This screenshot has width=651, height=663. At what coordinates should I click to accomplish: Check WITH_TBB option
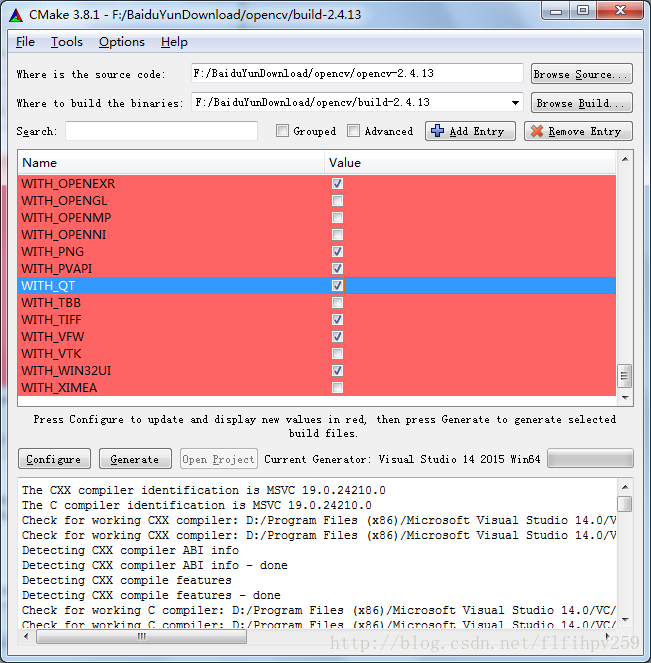[337, 303]
